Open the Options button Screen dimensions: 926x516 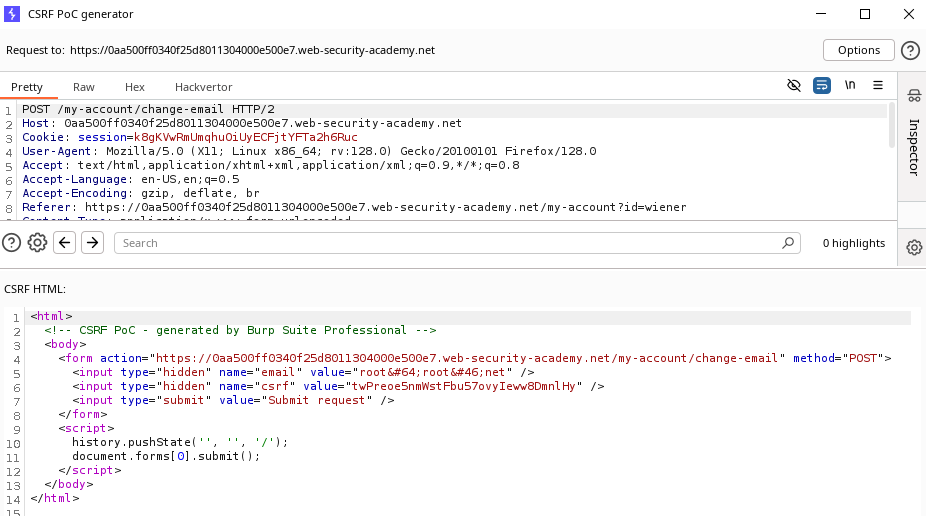[x=859, y=50]
